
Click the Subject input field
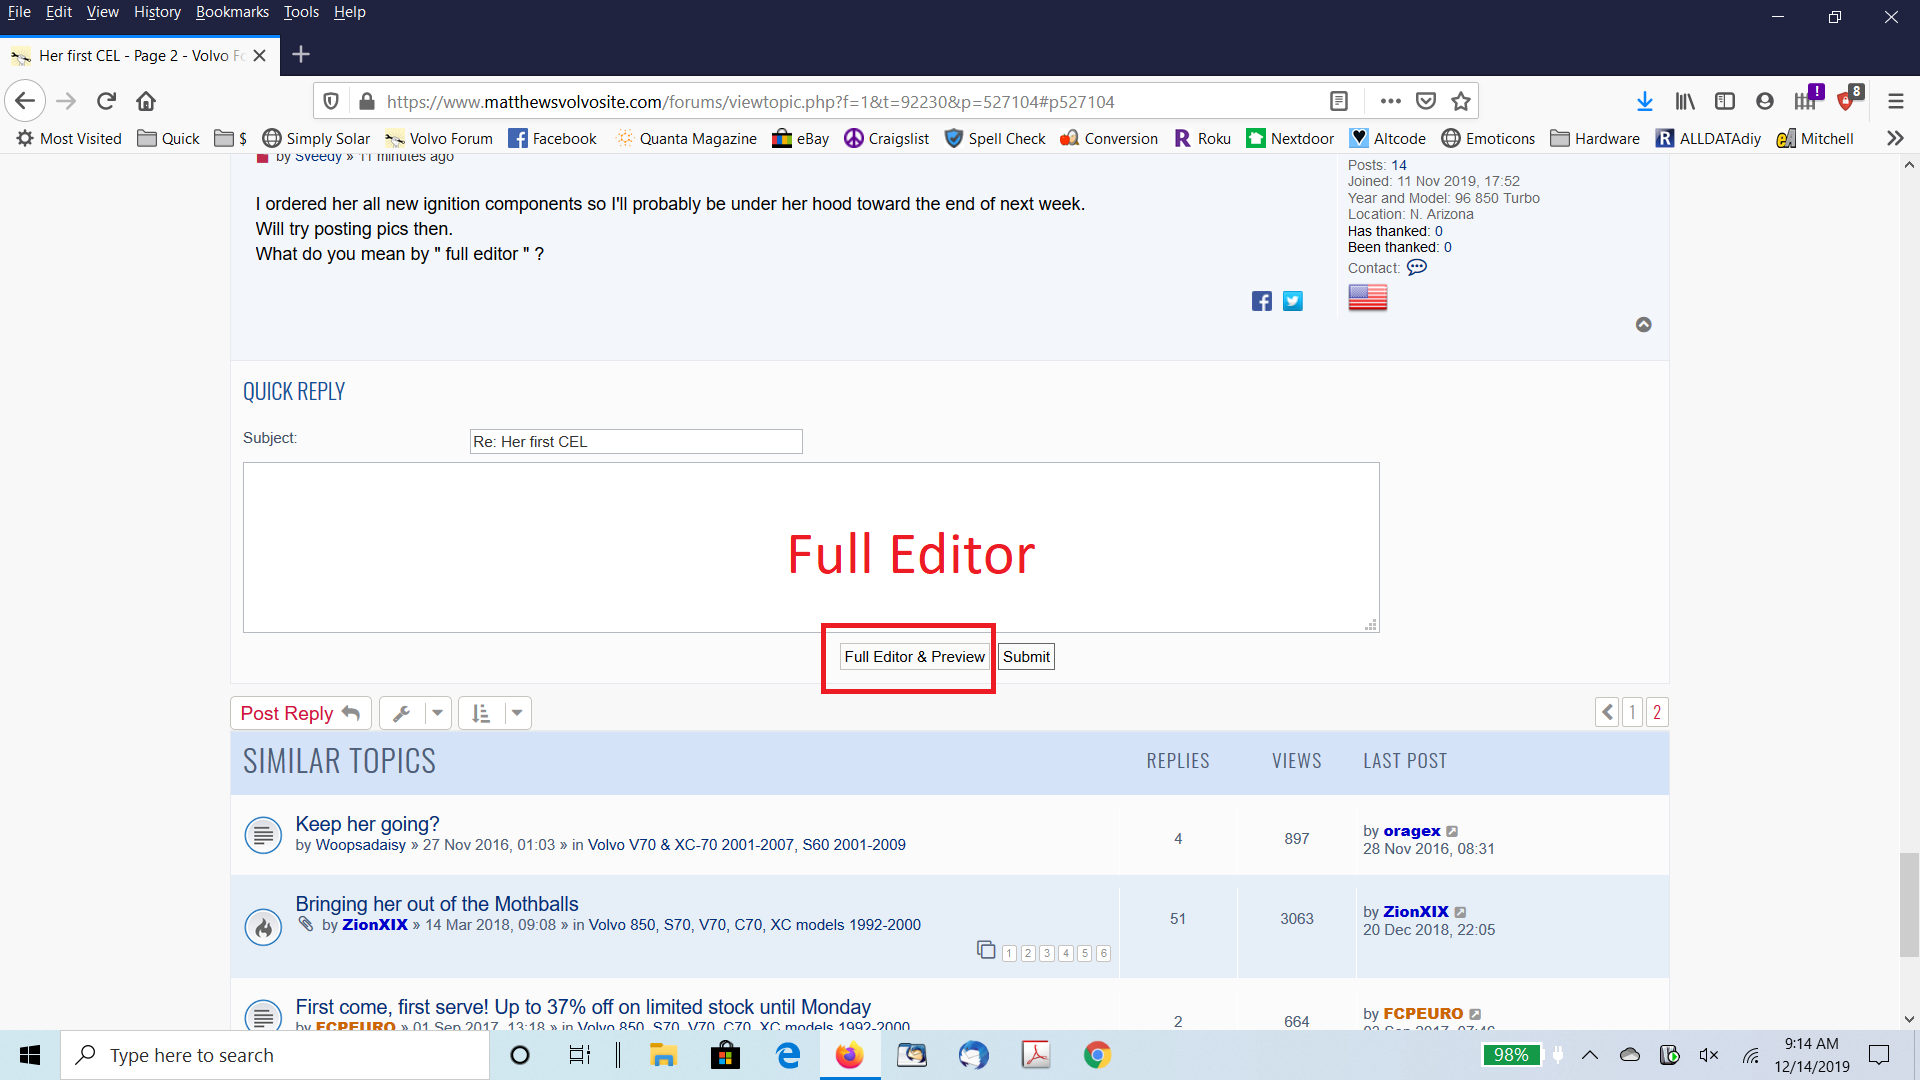click(x=636, y=442)
